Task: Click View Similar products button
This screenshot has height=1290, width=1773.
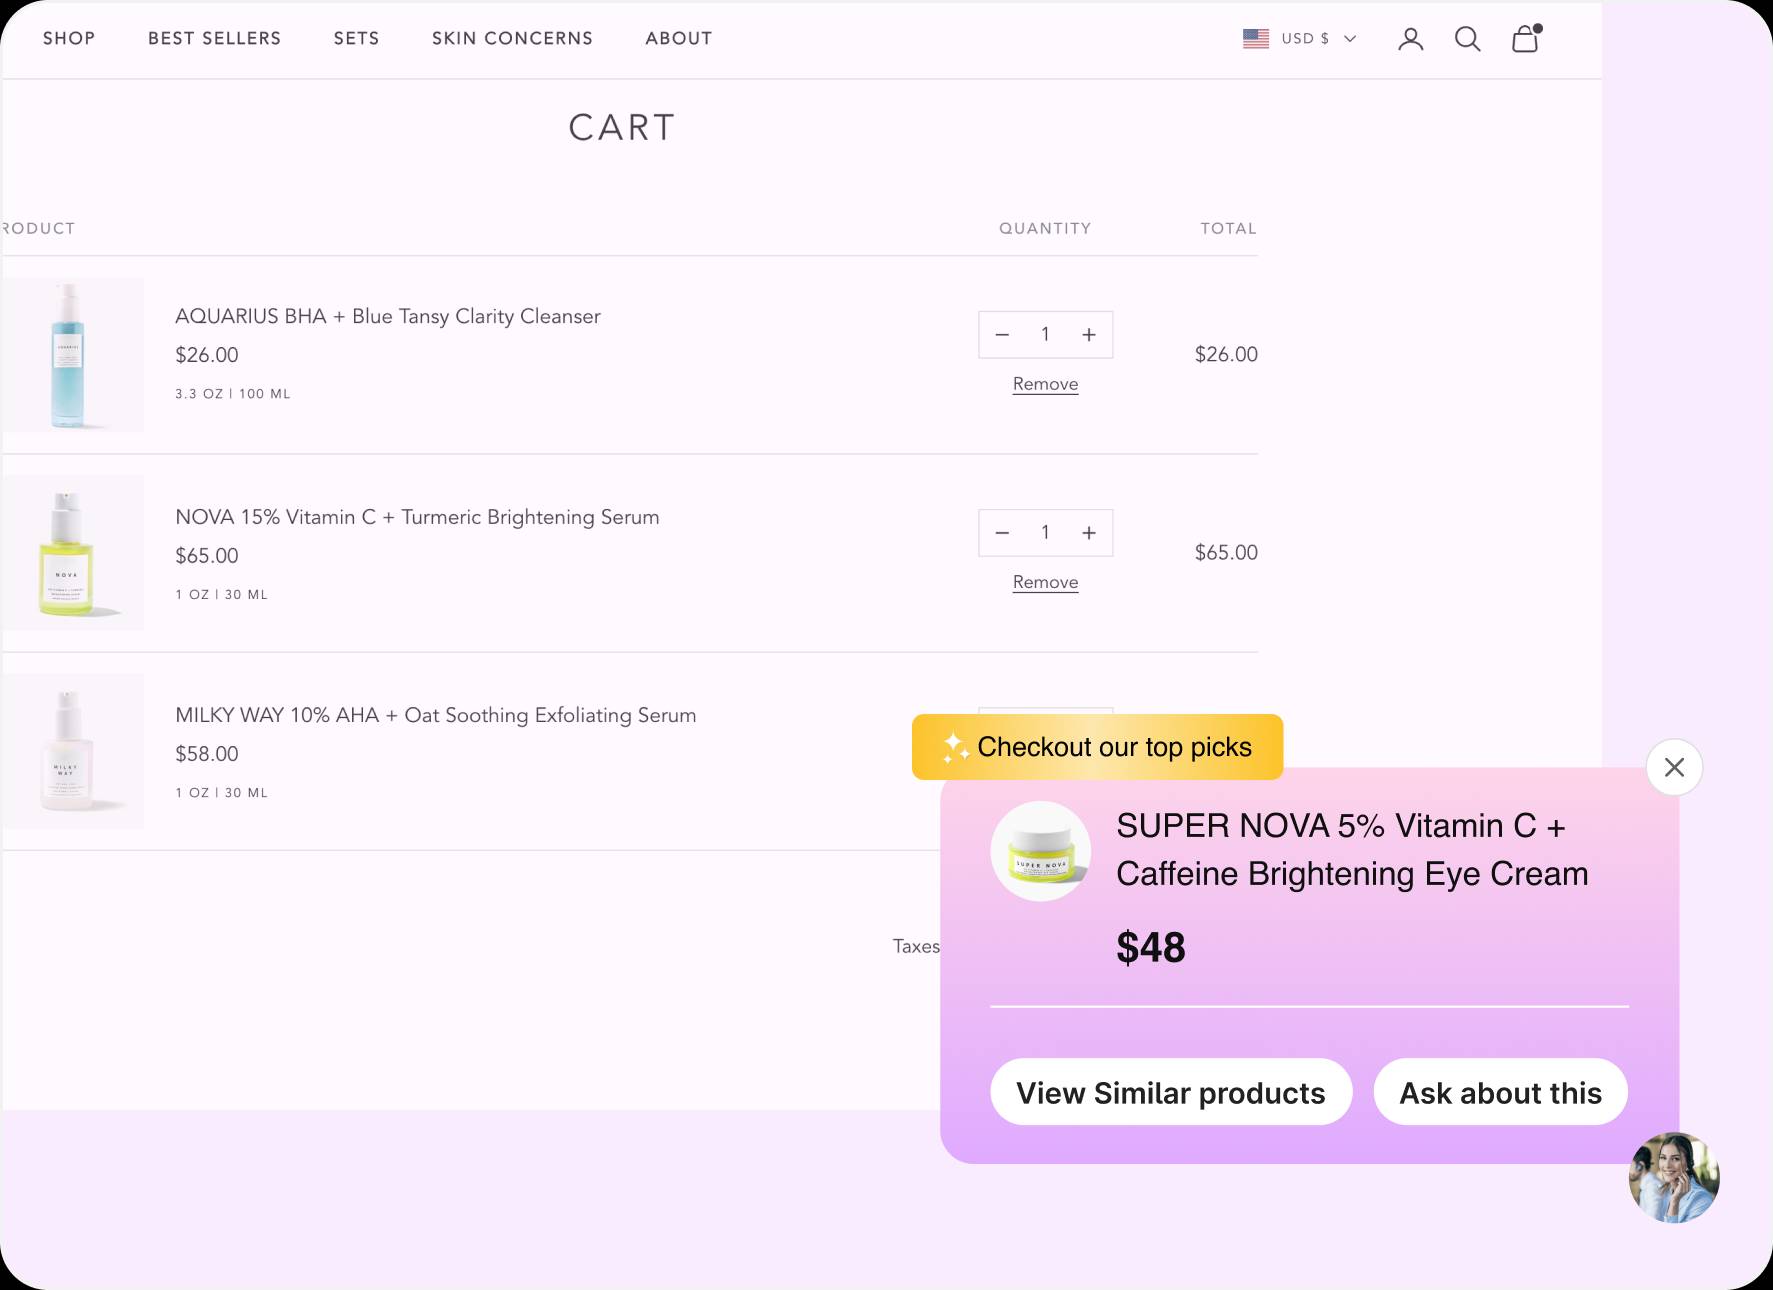Action: [x=1170, y=1092]
